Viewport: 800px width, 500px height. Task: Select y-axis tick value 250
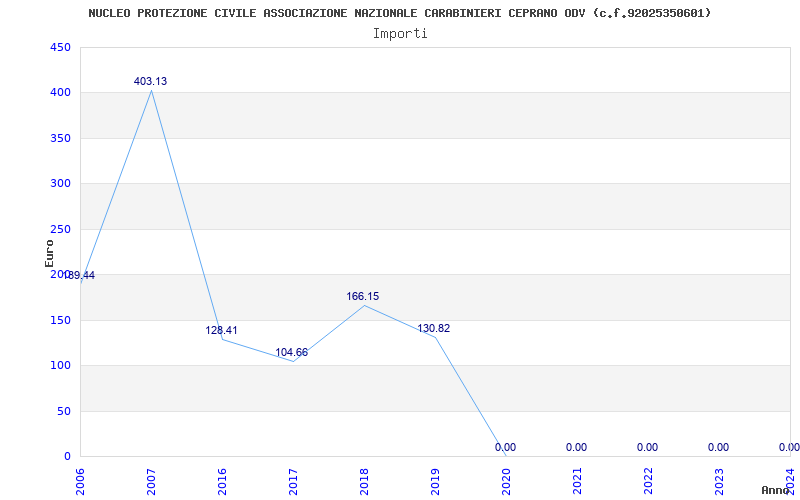60,229
